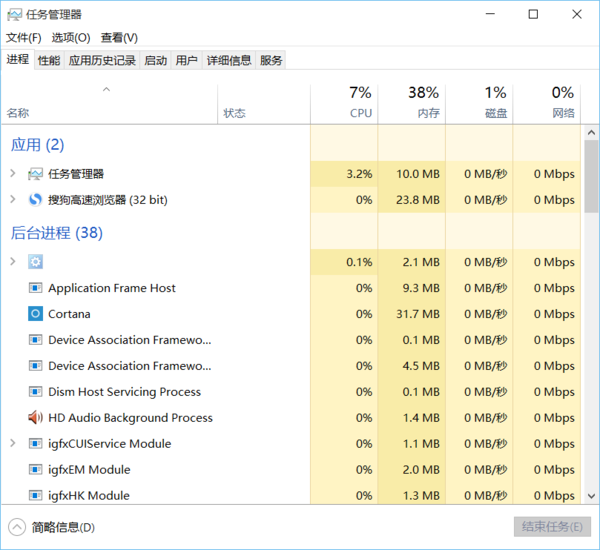Sort by the 网络 column header
This screenshot has height=550, width=600.
[x=547, y=104]
